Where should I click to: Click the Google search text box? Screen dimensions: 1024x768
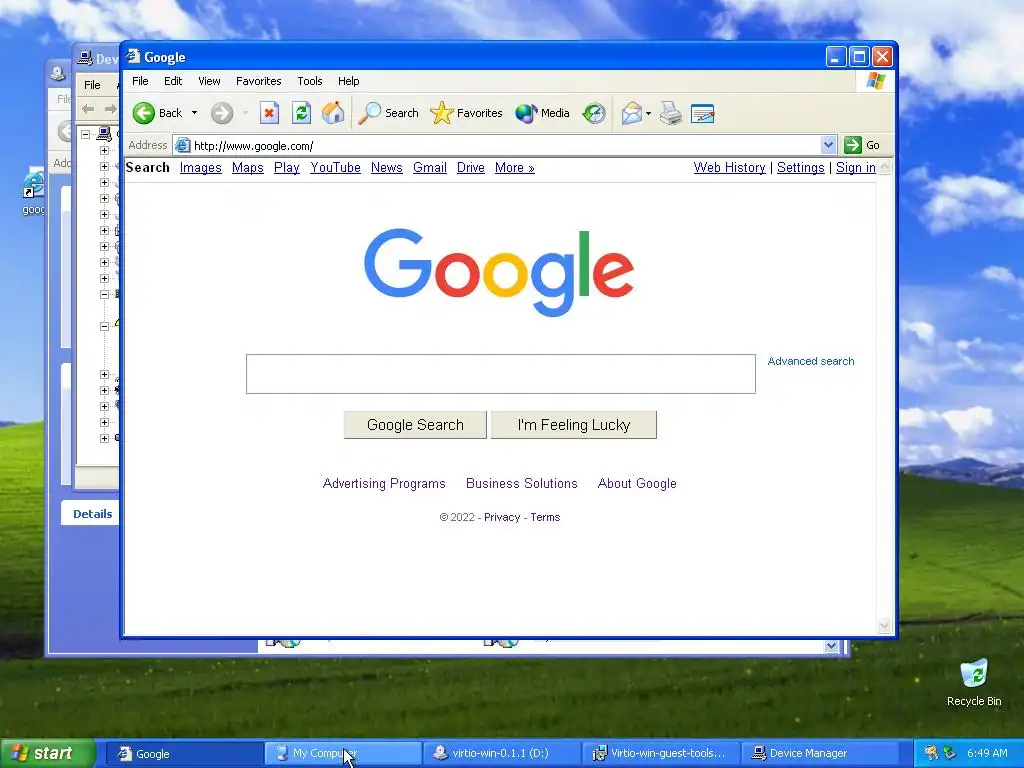click(x=501, y=374)
